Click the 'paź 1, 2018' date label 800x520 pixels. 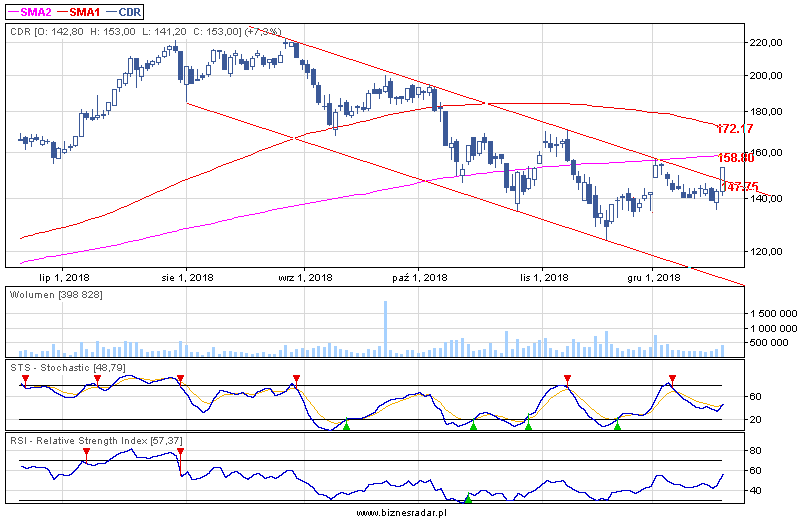pos(418,277)
